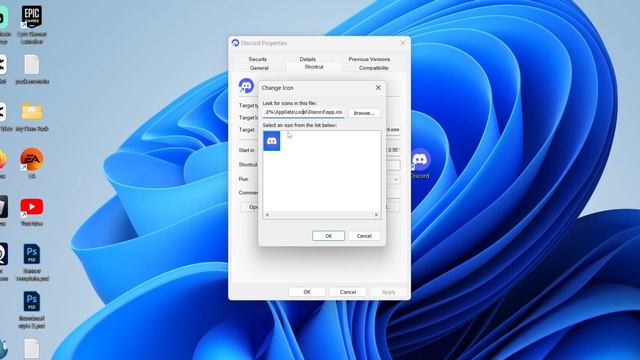This screenshot has height=360, width=640.
Task: Select the Discord icon in the icon list
Action: coord(272,141)
